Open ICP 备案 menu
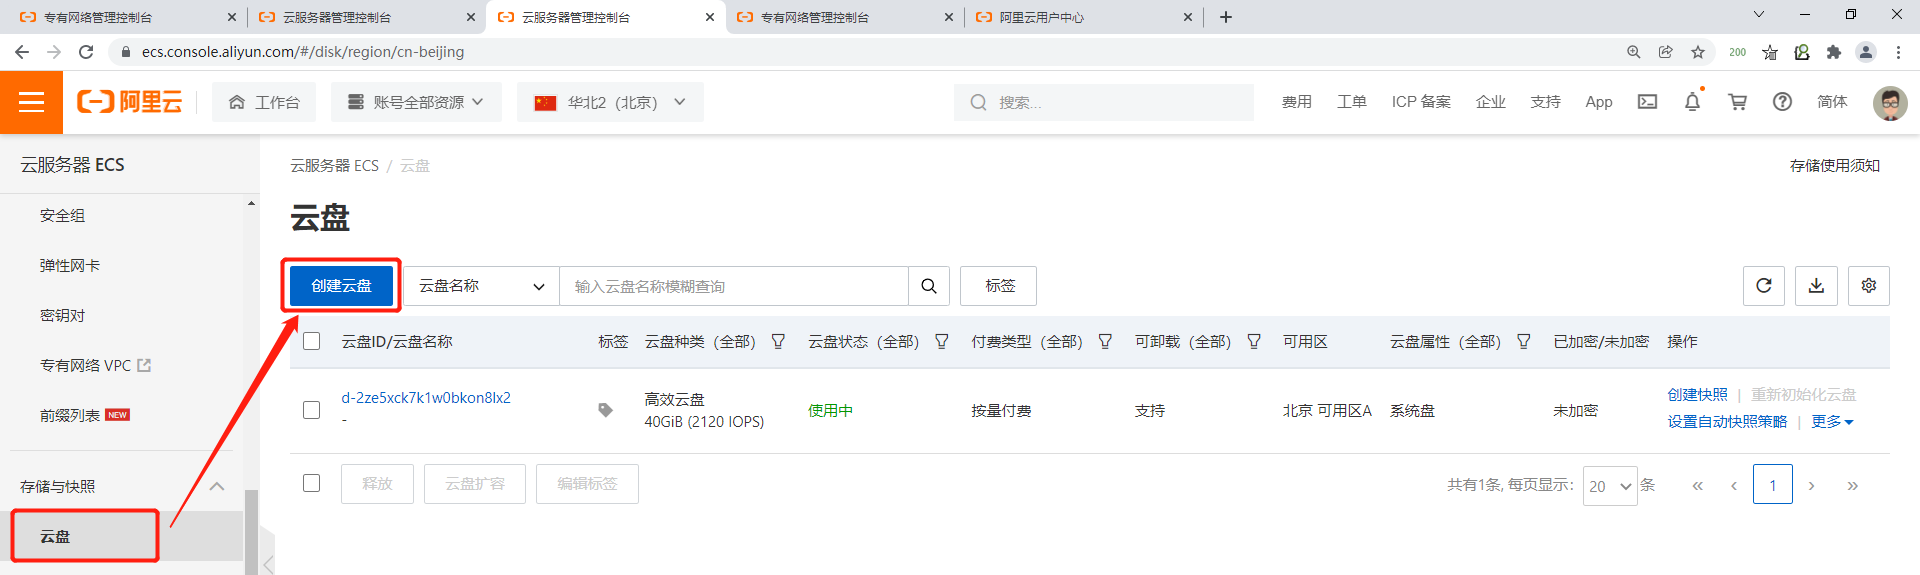 point(1421,102)
